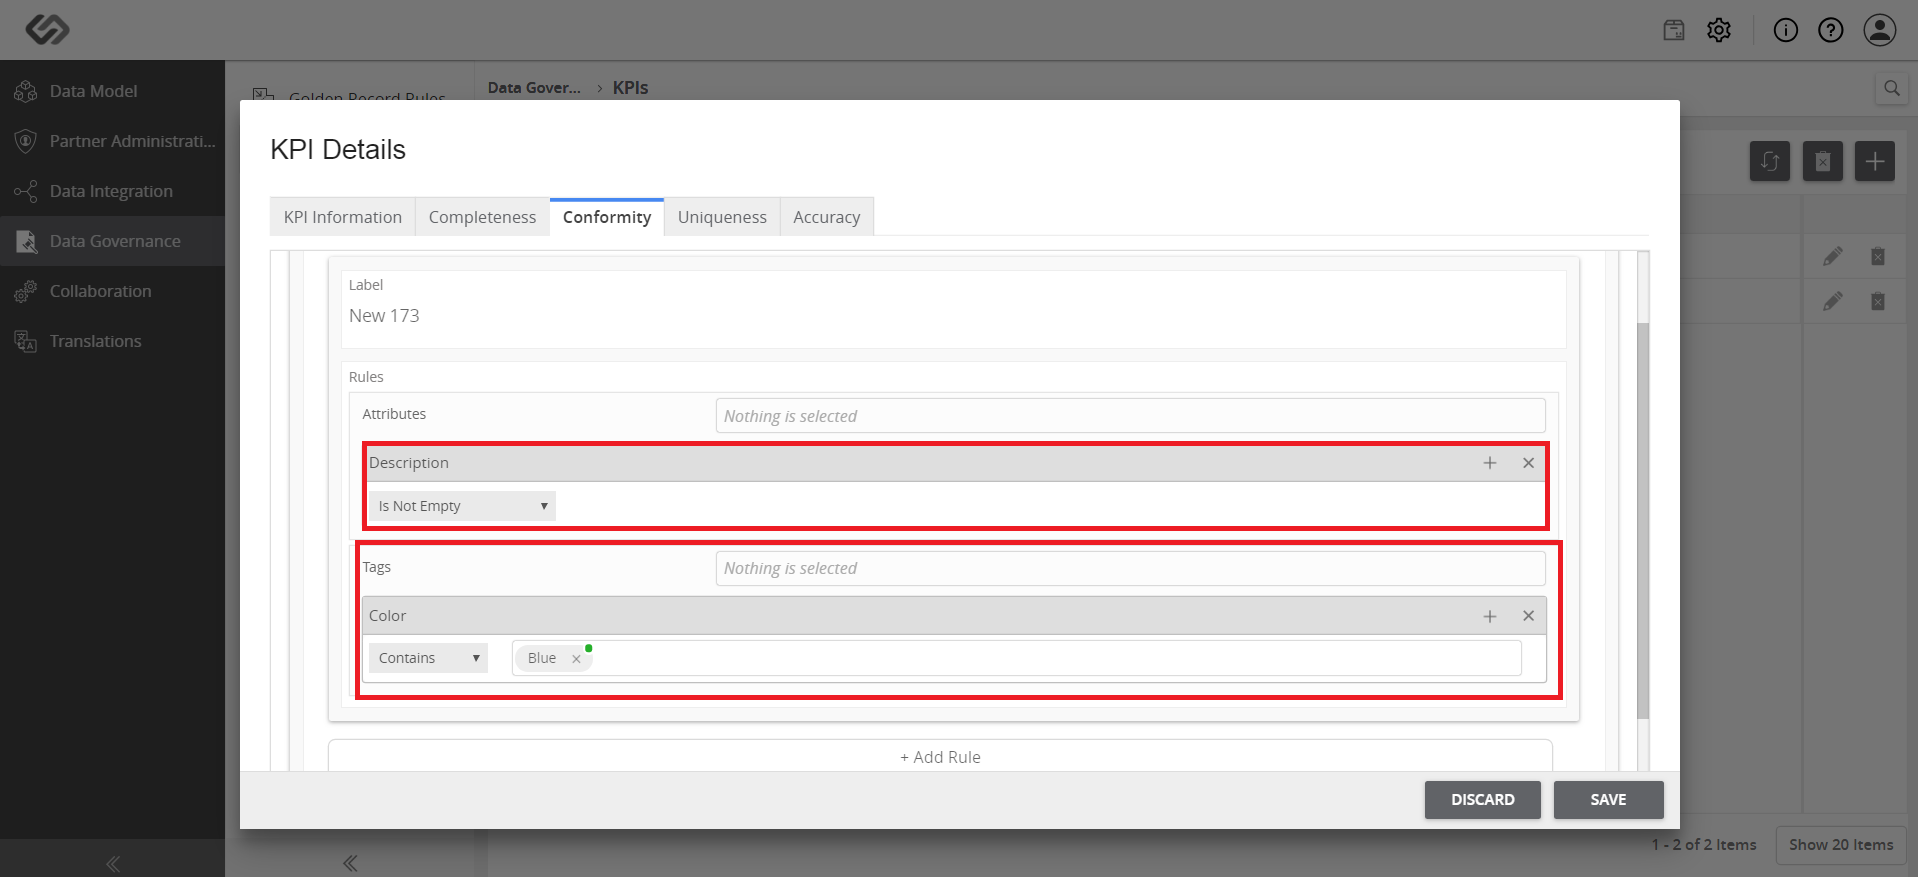The image size is (1918, 877).
Task: Switch to the Completeness tab
Action: coord(482,217)
